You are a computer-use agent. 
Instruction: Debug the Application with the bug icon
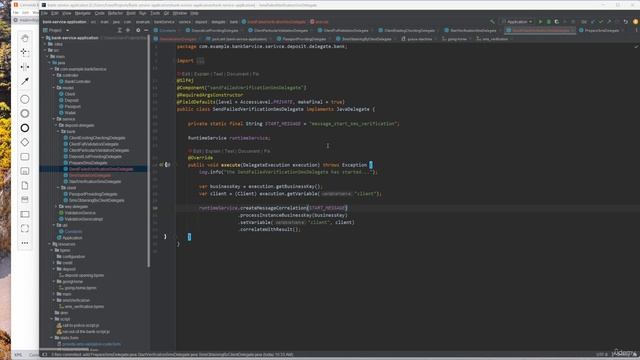tap(549, 22)
